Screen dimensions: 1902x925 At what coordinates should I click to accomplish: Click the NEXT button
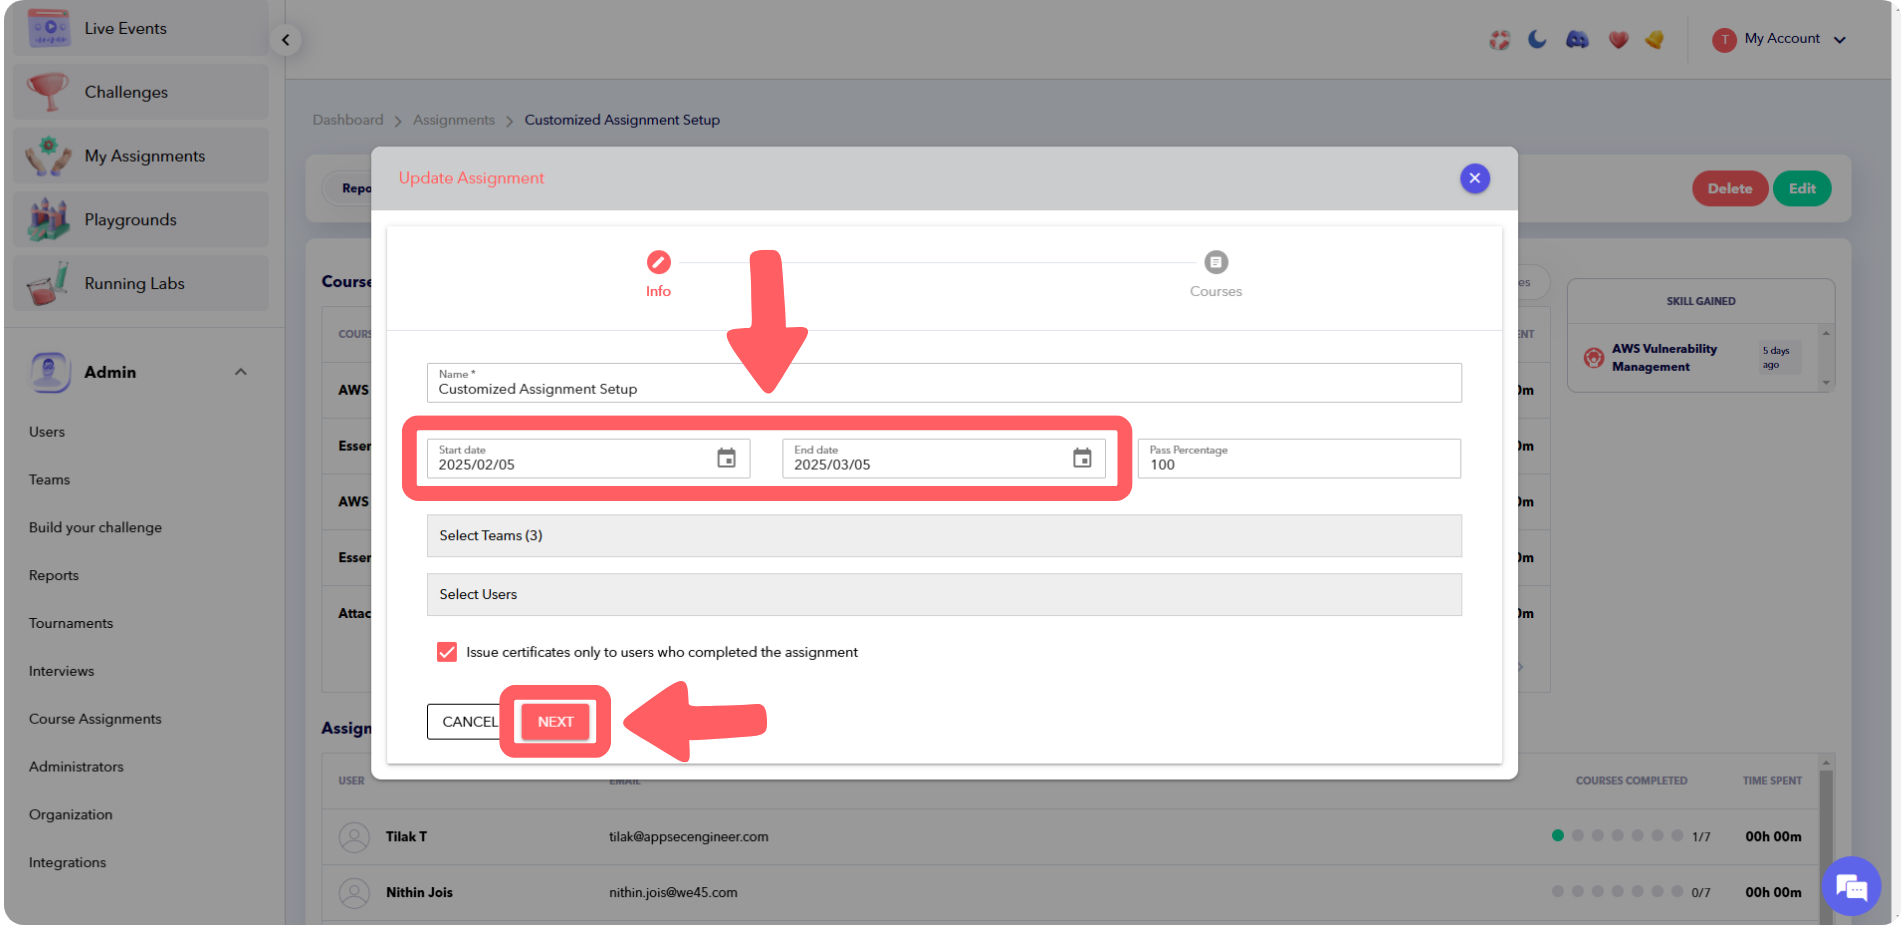(555, 721)
